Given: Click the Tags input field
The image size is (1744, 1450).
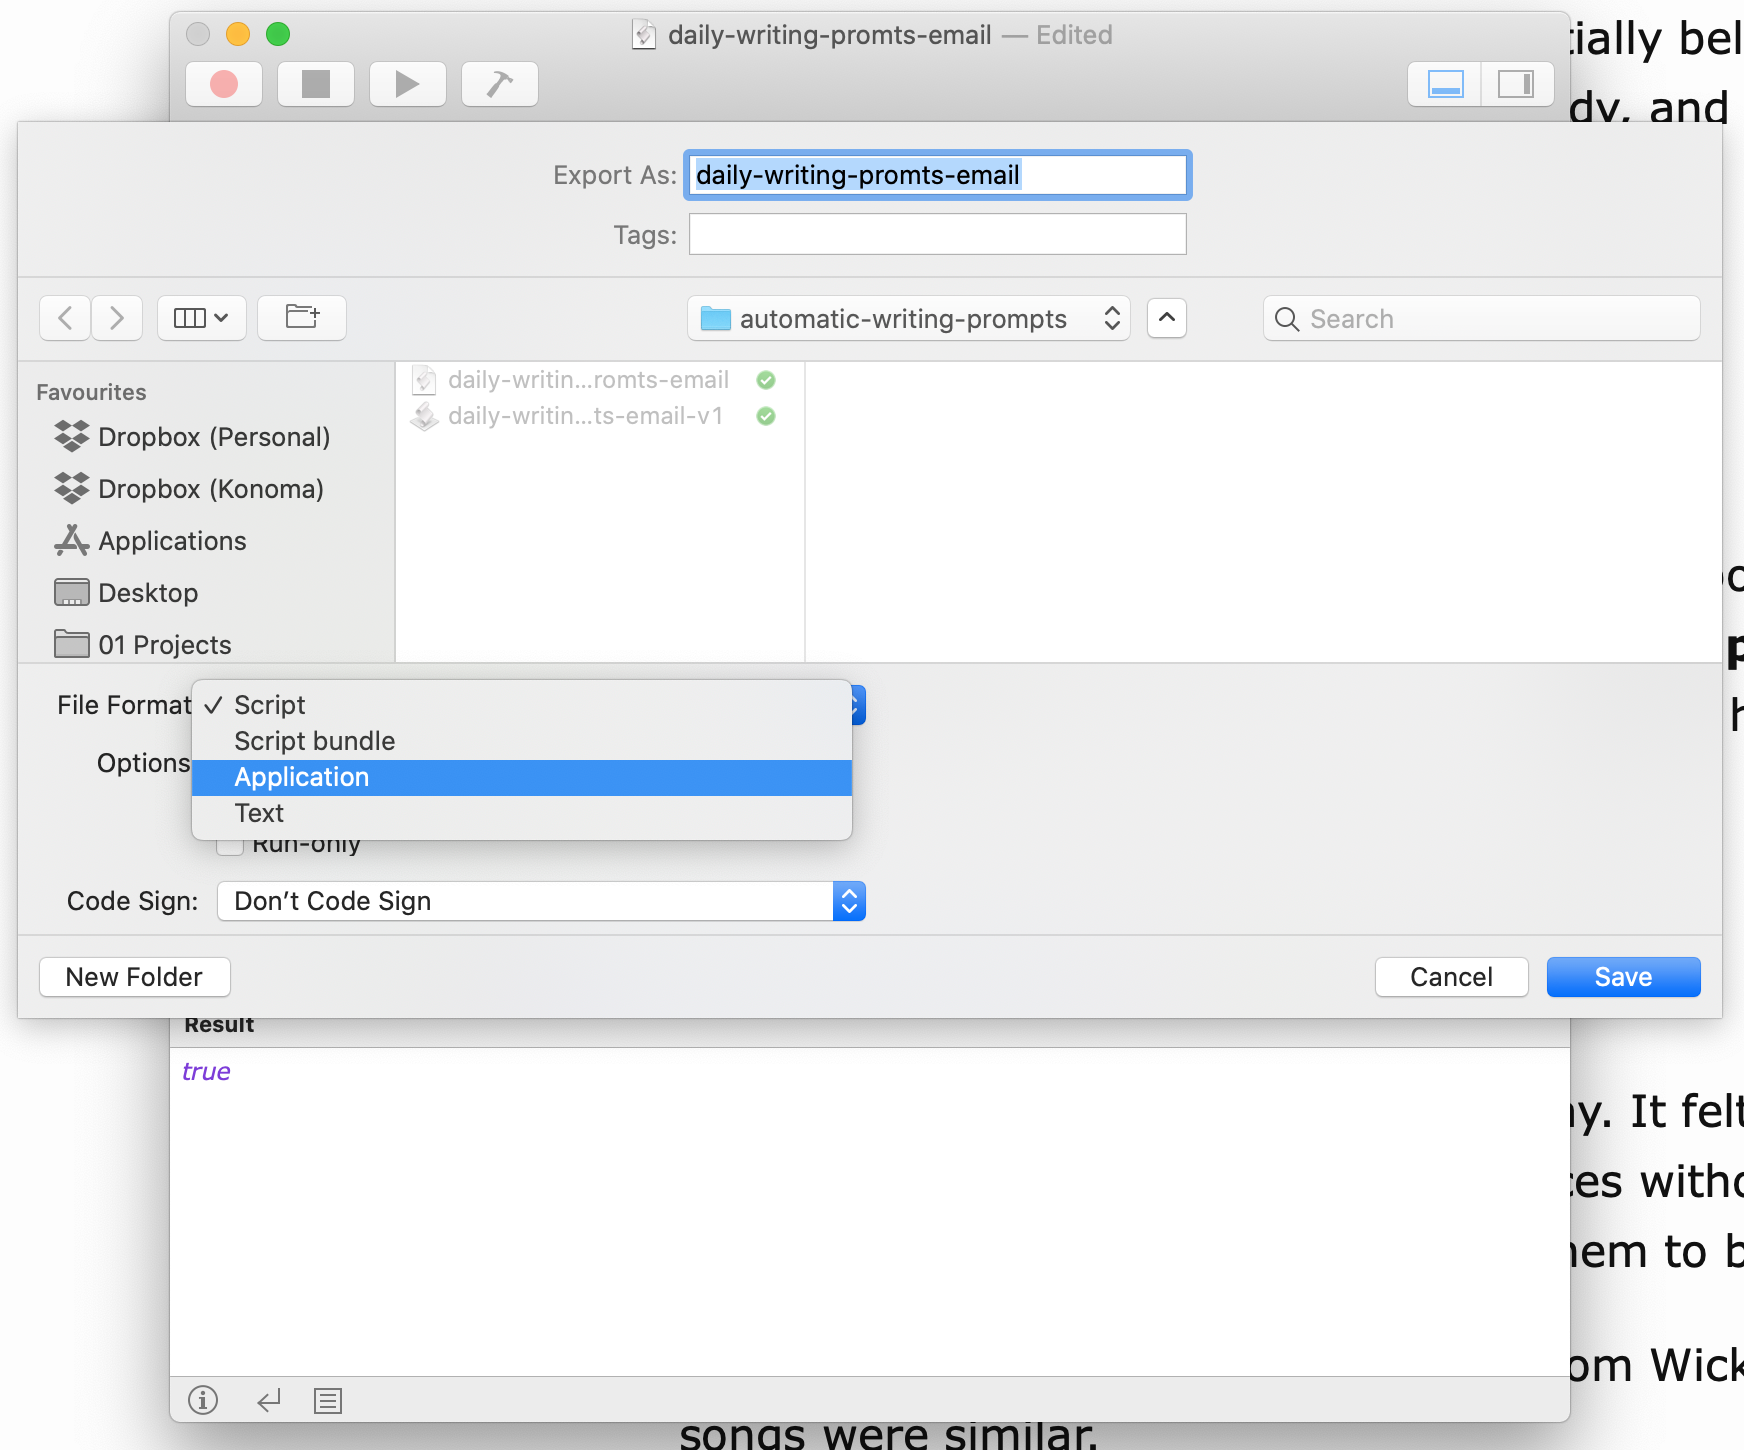Looking at the screenshot, I should (938, 234).
